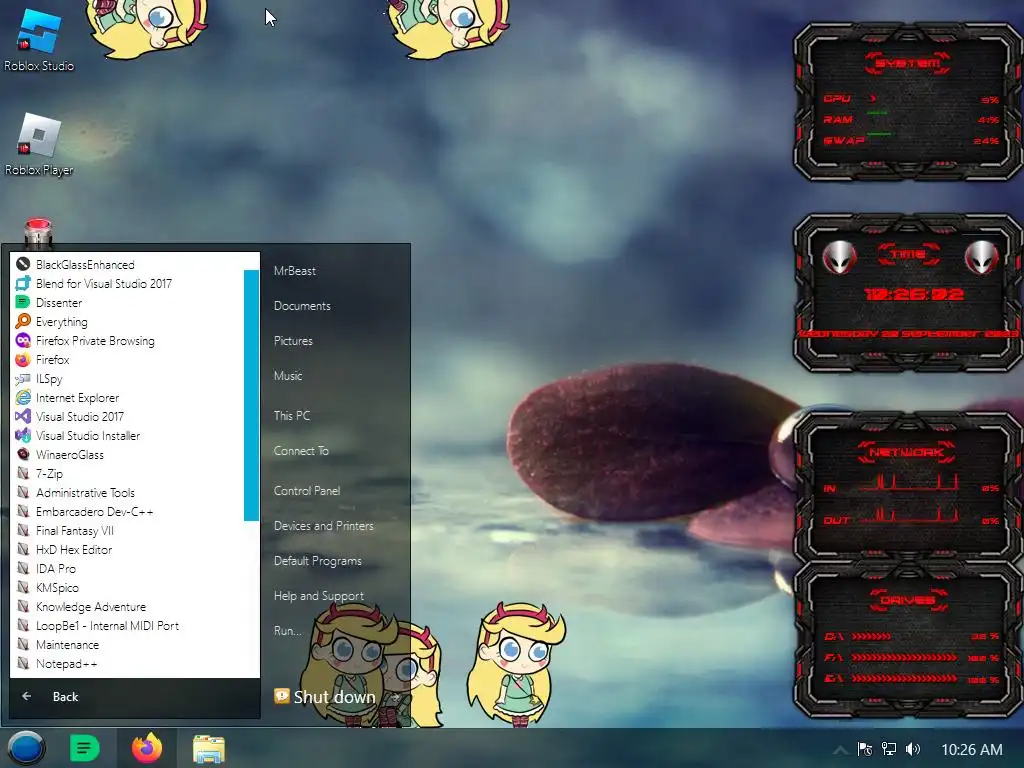Click the TIME clock desktop widget
1024x768 pixels.
coord(907,293)
